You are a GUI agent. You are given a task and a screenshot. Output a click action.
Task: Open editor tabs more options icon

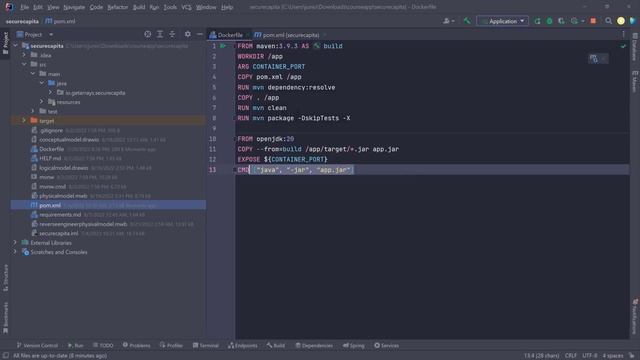pyautogui.click(x=623, y=35)
